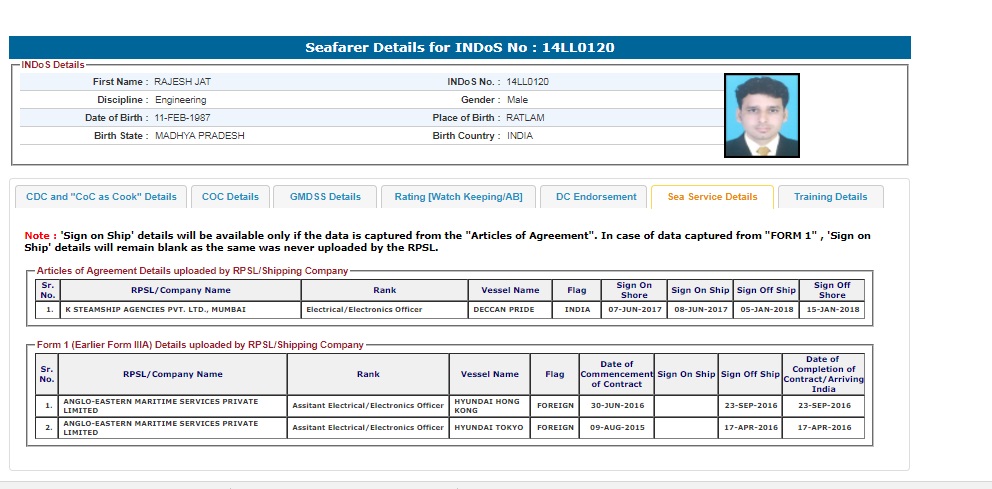The image size is (992, 489).
Task: Switch to the Training Details tab
Action: coord(830,197)
